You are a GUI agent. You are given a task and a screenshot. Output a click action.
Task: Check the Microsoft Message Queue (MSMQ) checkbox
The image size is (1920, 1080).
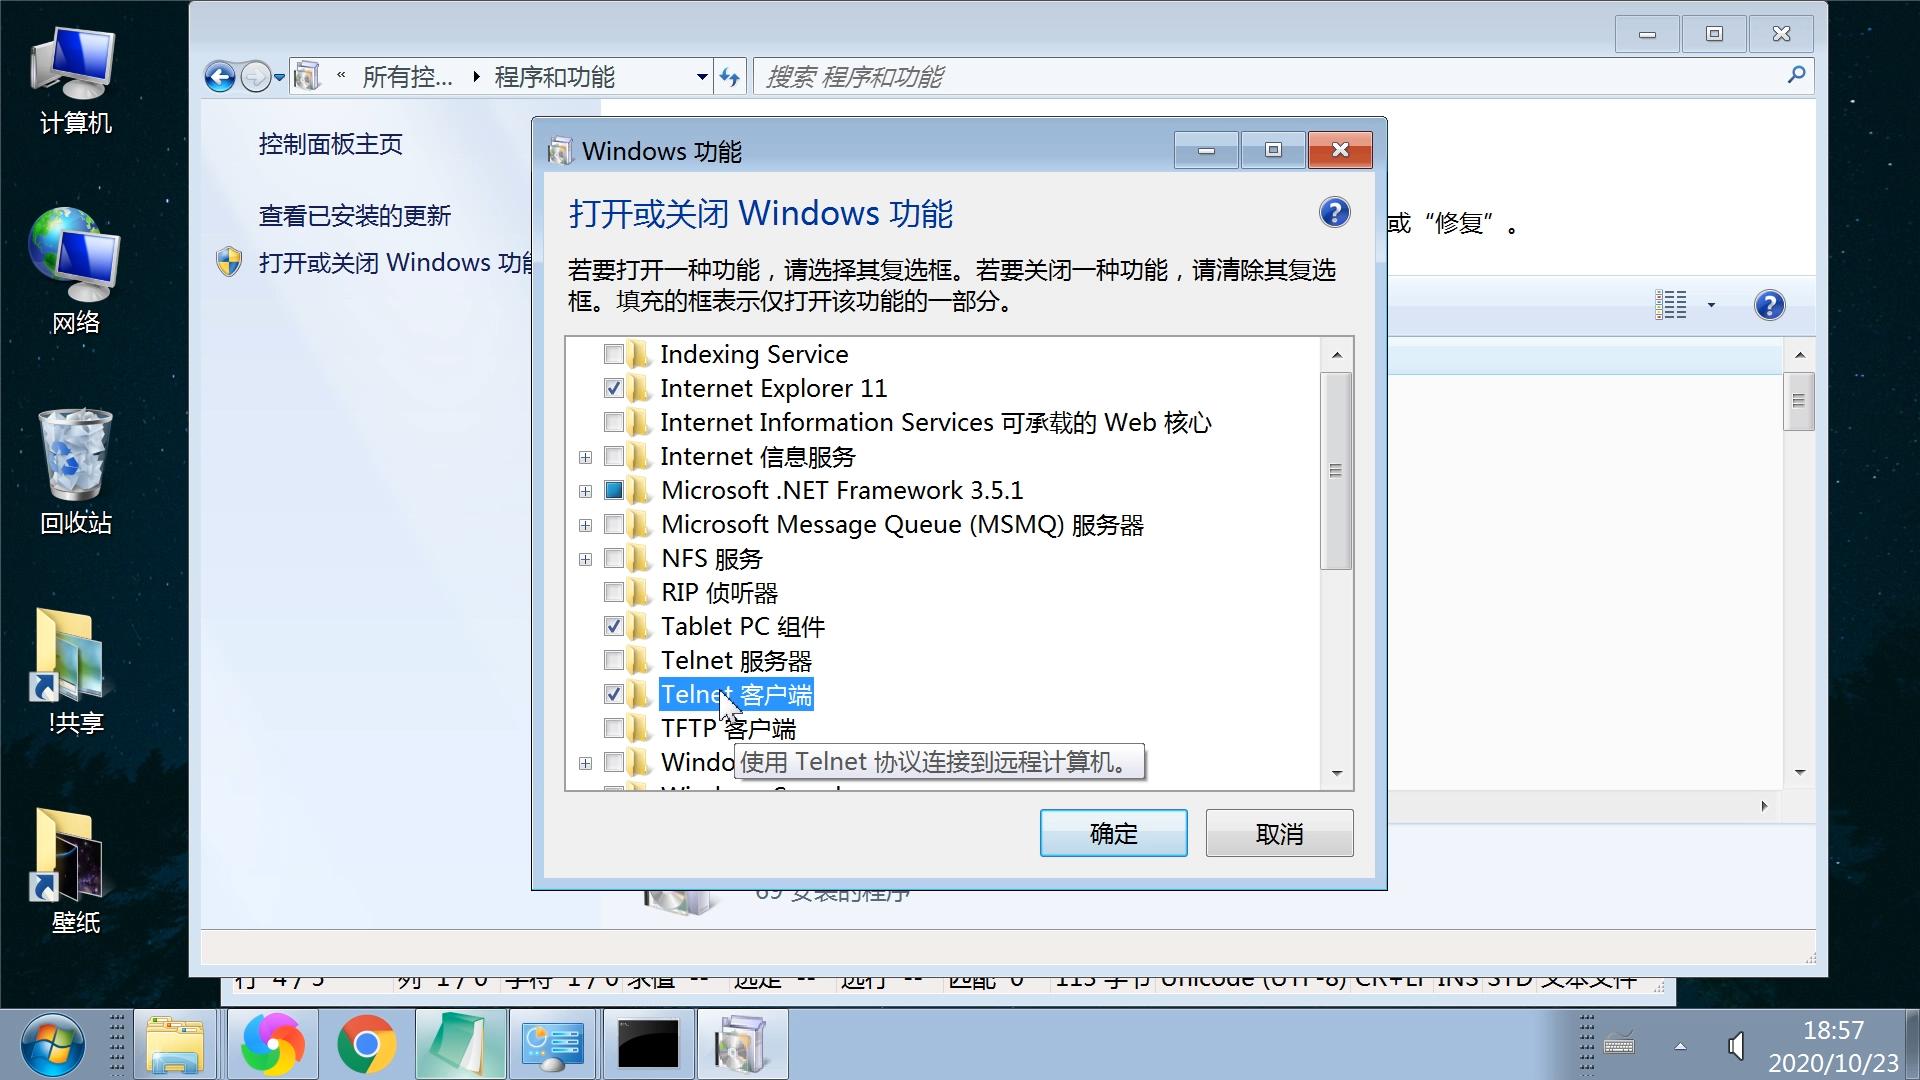click(x=614, y=524)
